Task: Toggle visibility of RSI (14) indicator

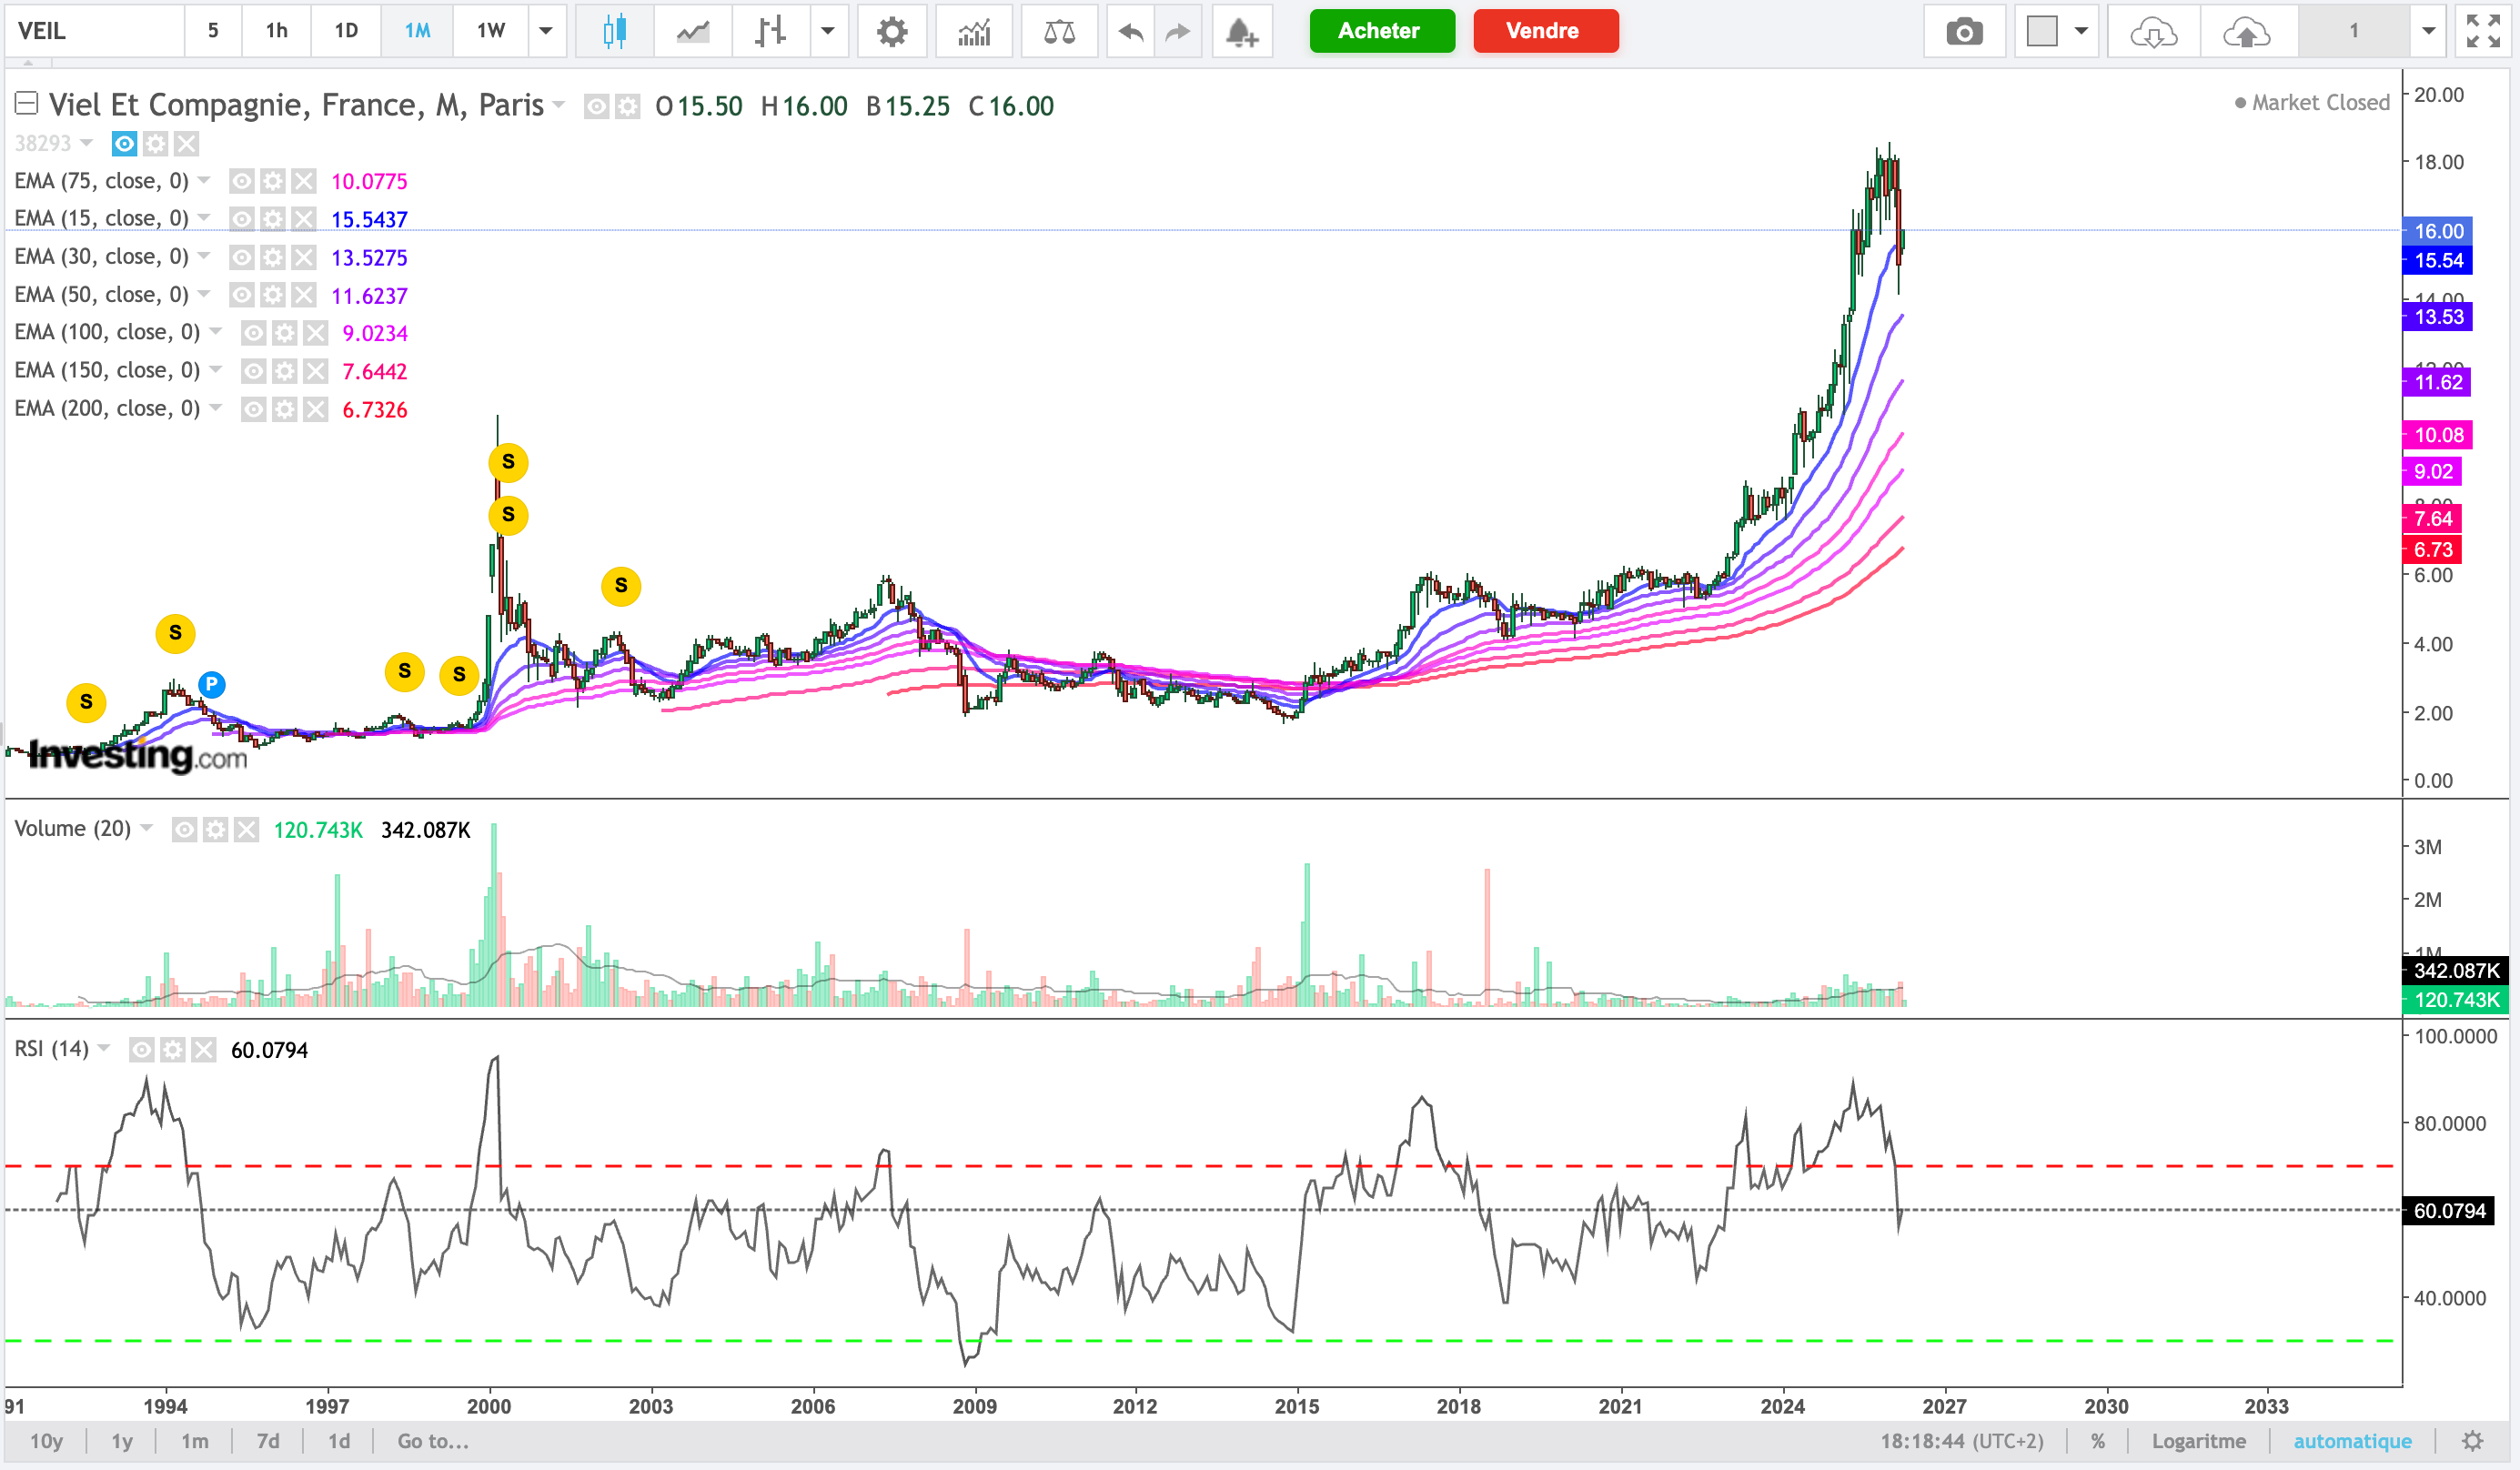Action: [x=142, y=1049]
